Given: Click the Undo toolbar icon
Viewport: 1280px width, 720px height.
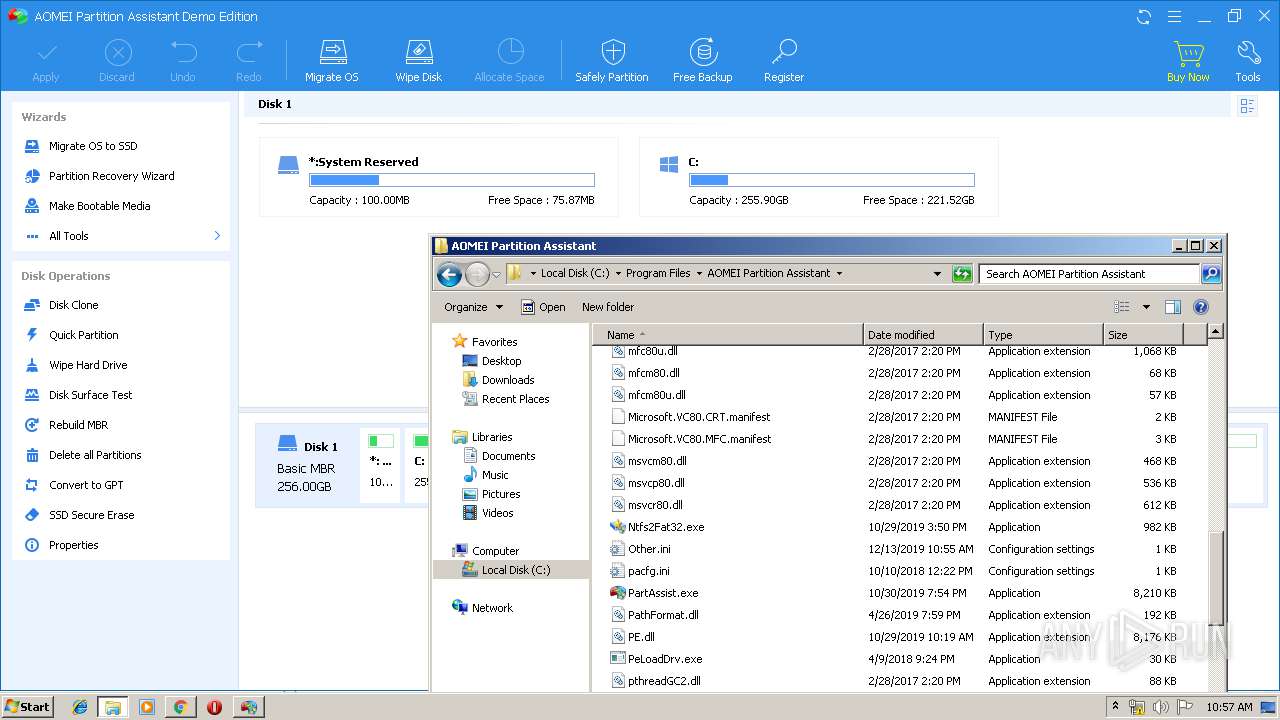Looking at the screenshot, I should pos(183,60).
